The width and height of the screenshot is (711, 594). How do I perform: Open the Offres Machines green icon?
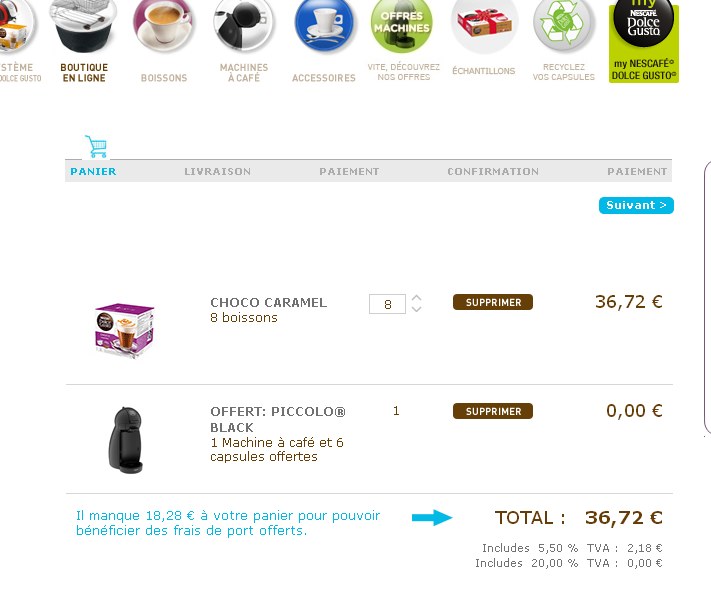402,26
